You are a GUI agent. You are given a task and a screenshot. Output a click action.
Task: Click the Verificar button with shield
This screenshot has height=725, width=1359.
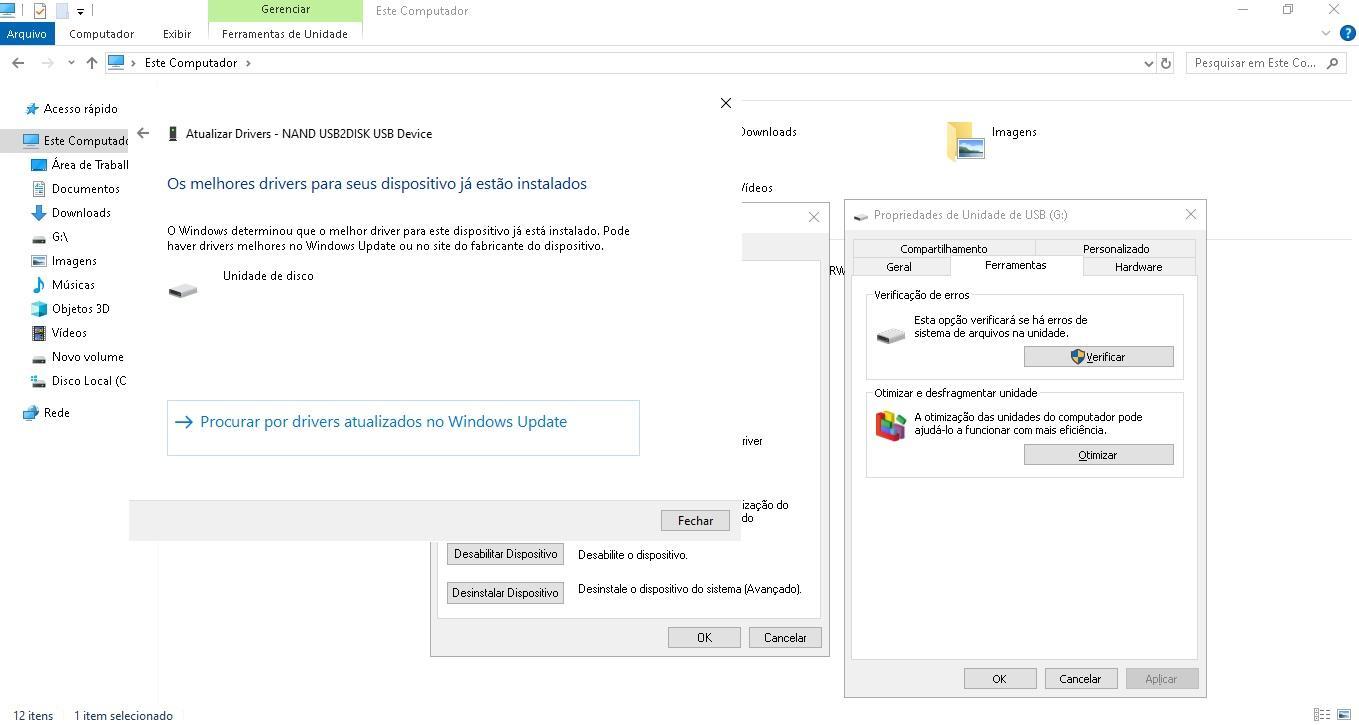coord(1098,357)
